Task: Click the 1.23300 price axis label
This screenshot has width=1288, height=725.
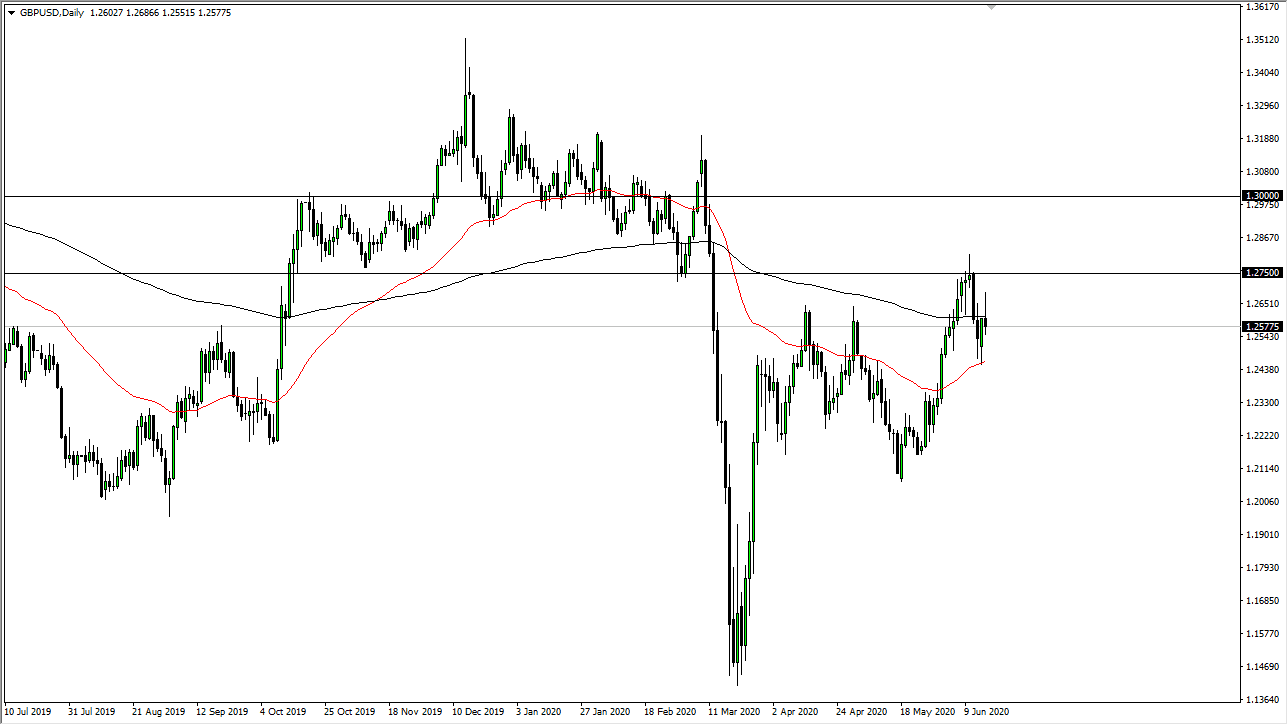Action: point(1262,403)
